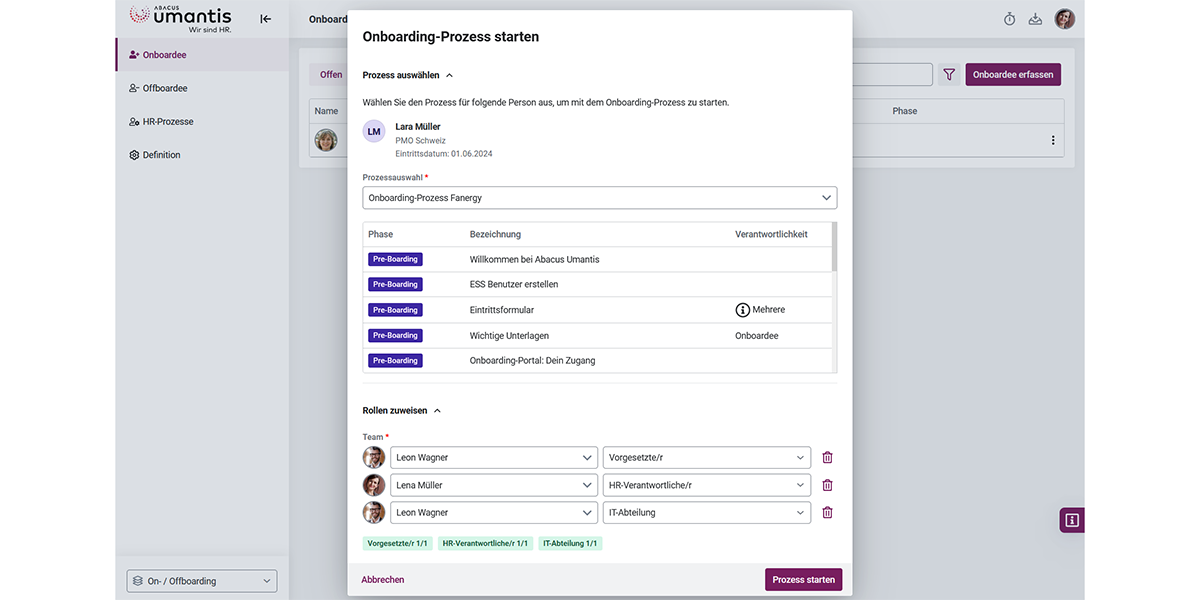The width and height of the screenshot is (1200, 600).
Task: Click the download inbox icon
Action: [x=1035, y=19]
